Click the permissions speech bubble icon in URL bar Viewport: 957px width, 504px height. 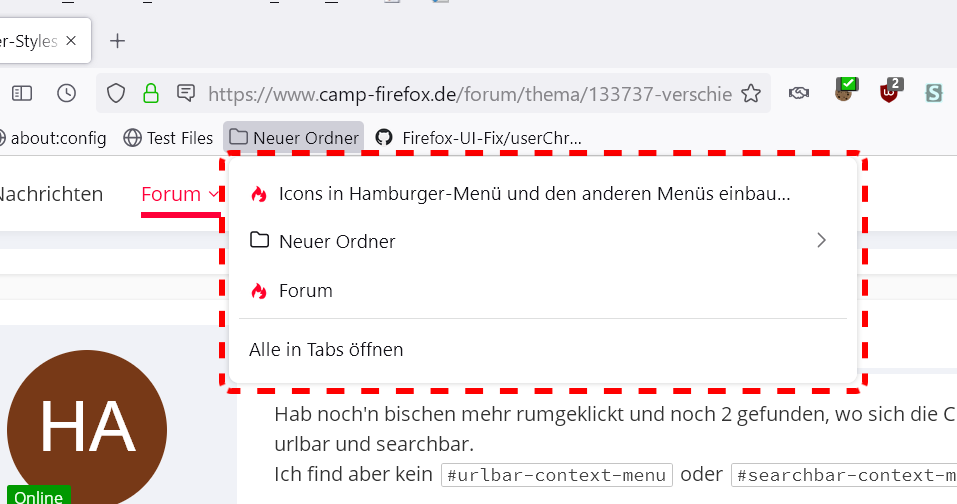[185, 94]
